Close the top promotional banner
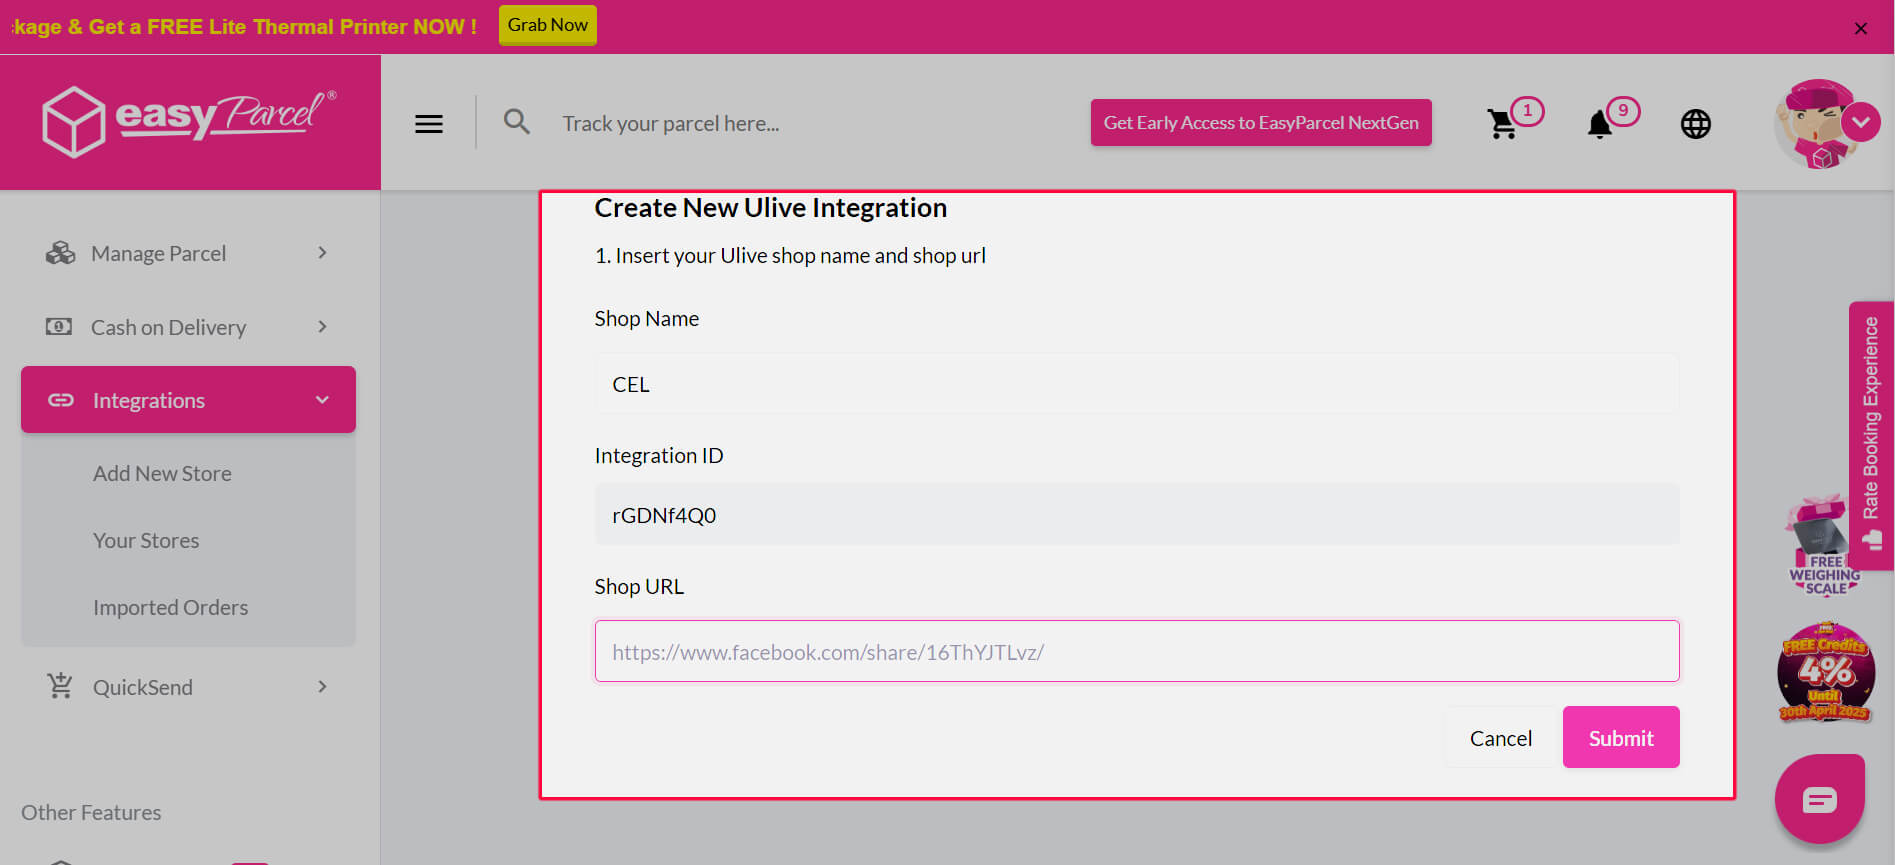The image size is (1895, 865). [1861, 28]
